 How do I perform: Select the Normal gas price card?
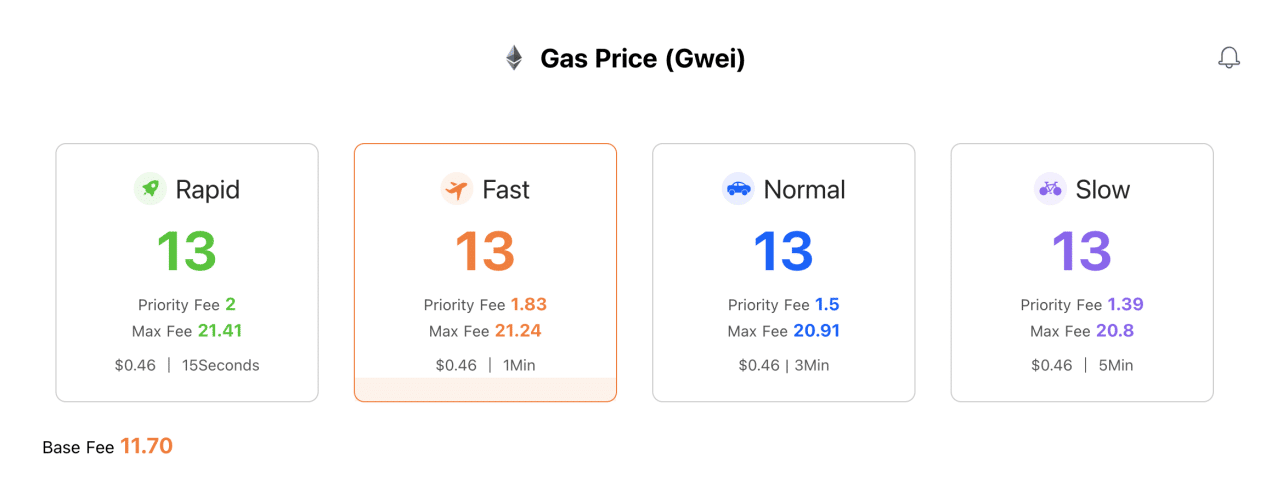click(x=784, y=273)
